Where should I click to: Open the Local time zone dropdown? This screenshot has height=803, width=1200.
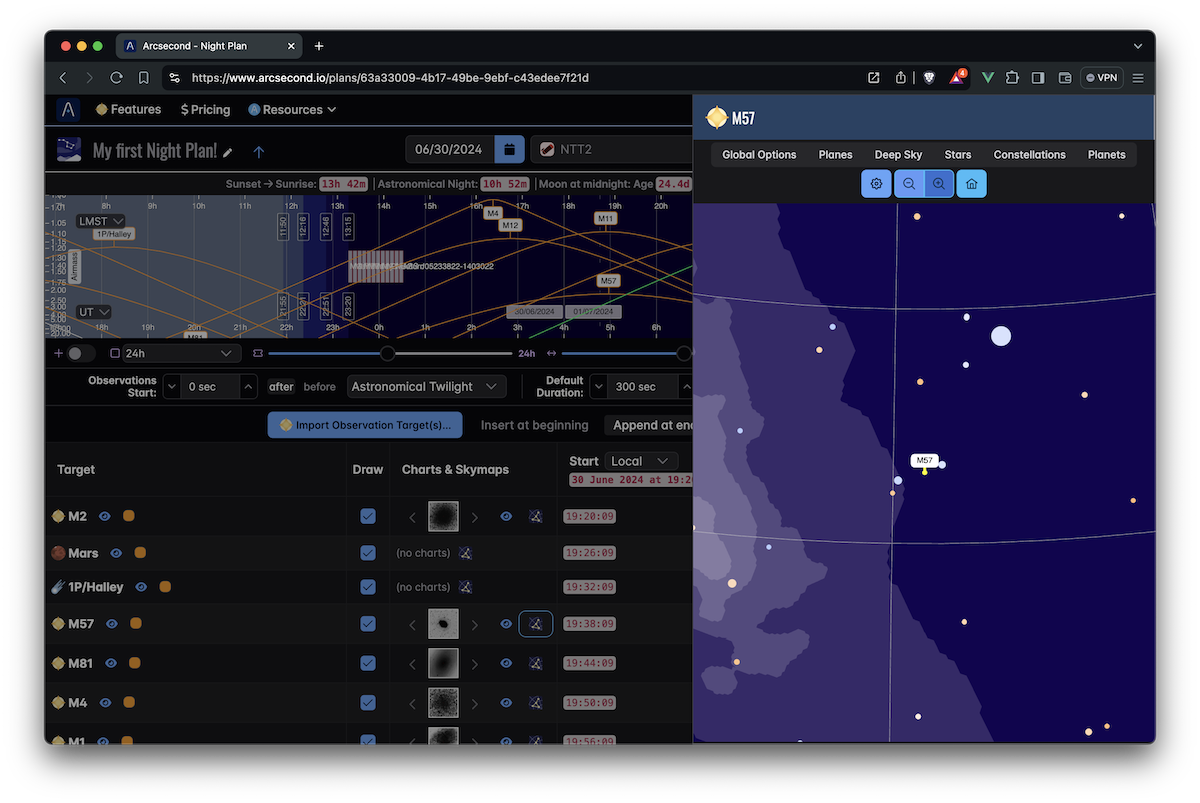coord(640,461)
